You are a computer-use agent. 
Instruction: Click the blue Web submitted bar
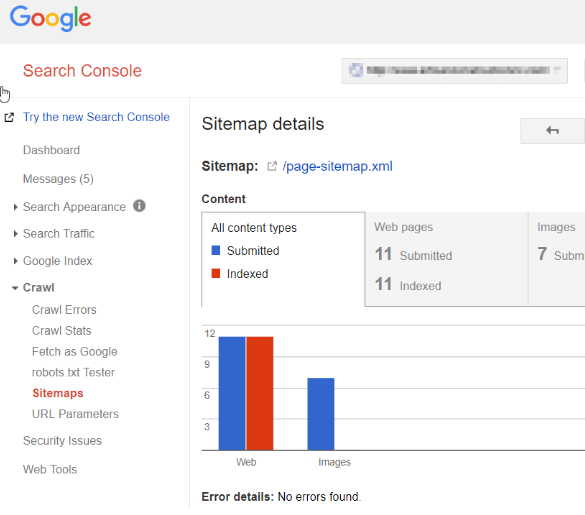pyautogui.click(x=232, y=393)
